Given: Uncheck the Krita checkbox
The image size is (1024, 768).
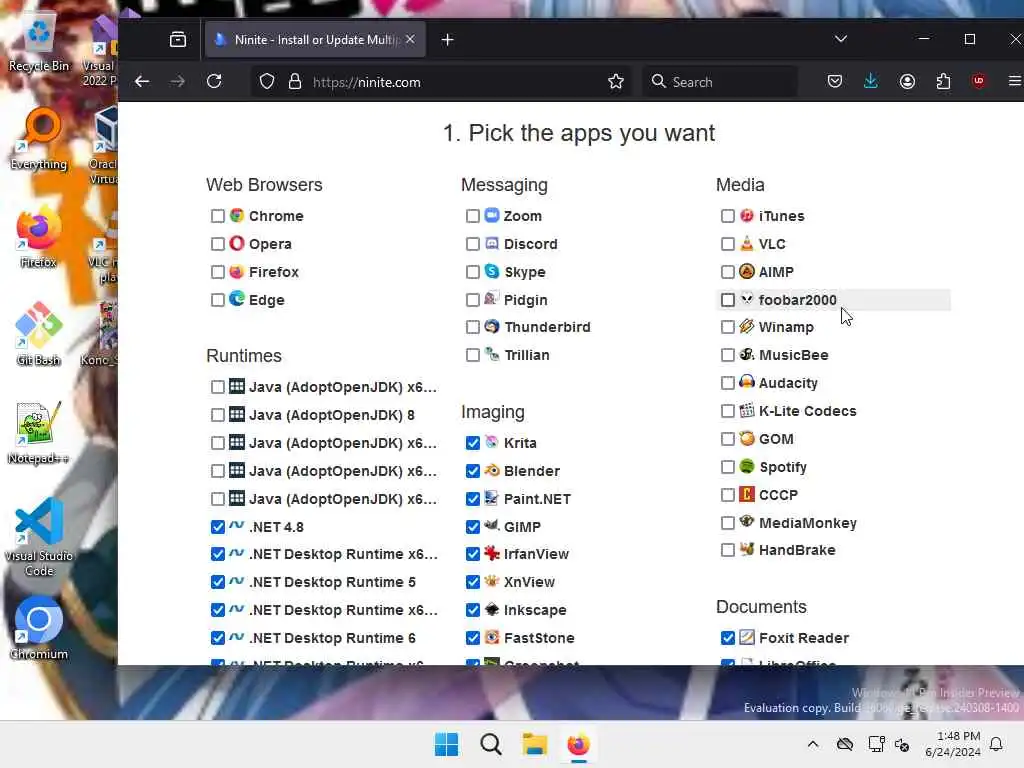Looking at the screenshot, I should (x=472, y=443).
